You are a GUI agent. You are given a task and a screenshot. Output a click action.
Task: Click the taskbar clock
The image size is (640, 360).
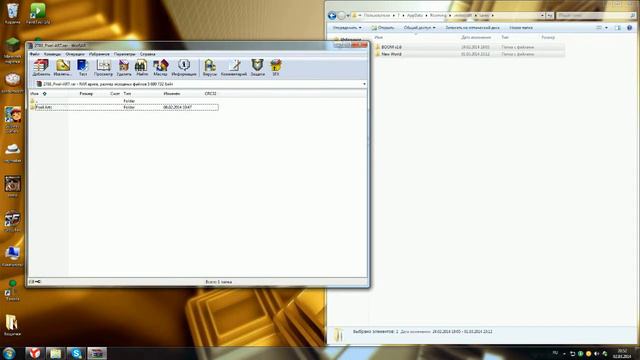pos(622,353)
